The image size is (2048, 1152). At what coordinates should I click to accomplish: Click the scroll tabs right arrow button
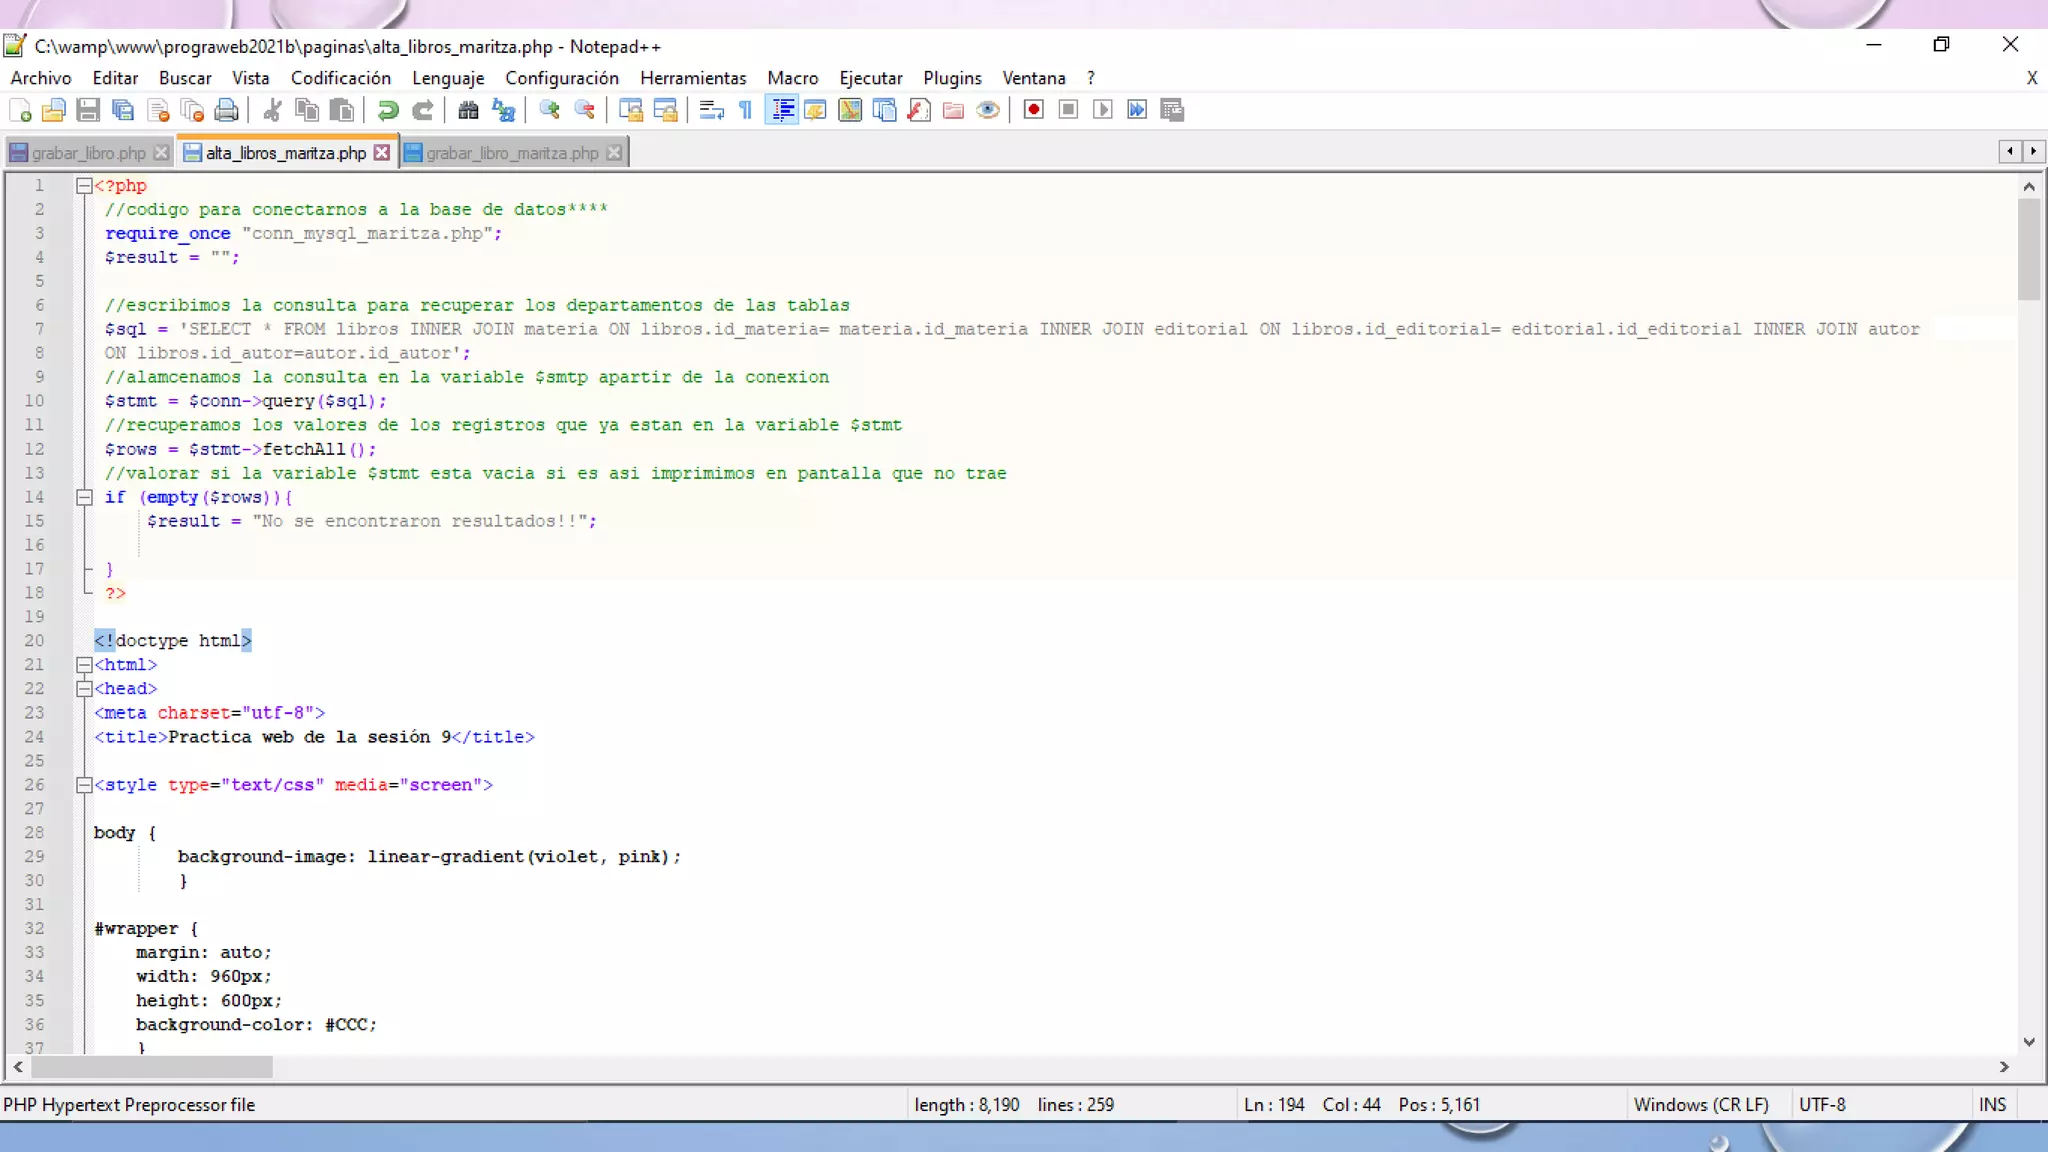click(2033, 151)
